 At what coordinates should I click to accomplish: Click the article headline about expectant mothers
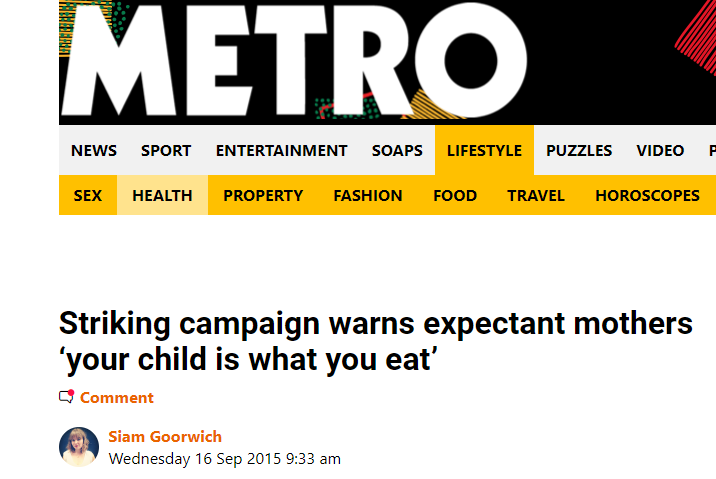[375, 341]
